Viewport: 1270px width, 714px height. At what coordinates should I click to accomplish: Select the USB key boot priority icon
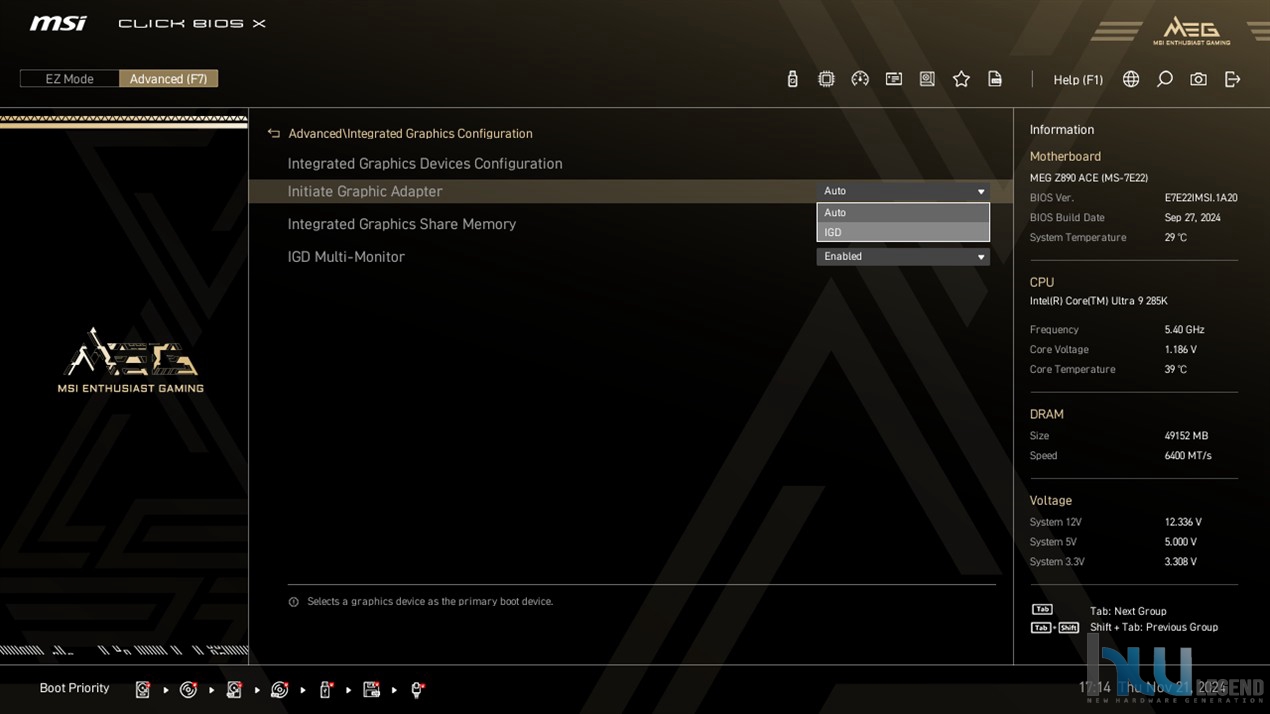pyautogui.click(x=326, y=689)
